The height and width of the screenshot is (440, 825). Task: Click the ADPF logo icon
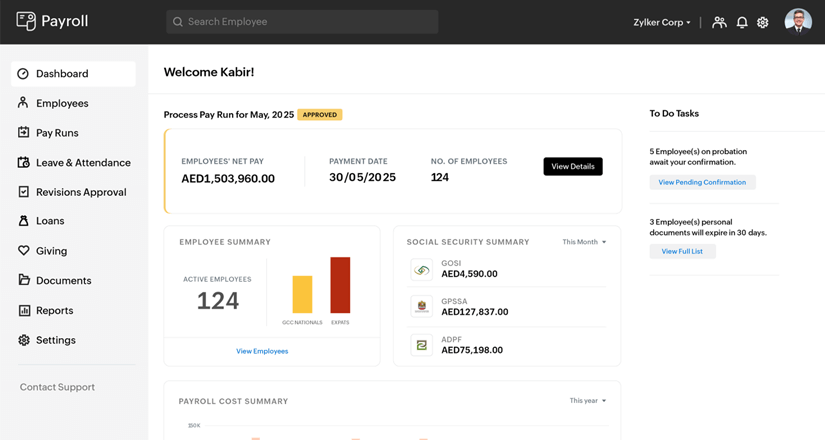click(422, 345)
